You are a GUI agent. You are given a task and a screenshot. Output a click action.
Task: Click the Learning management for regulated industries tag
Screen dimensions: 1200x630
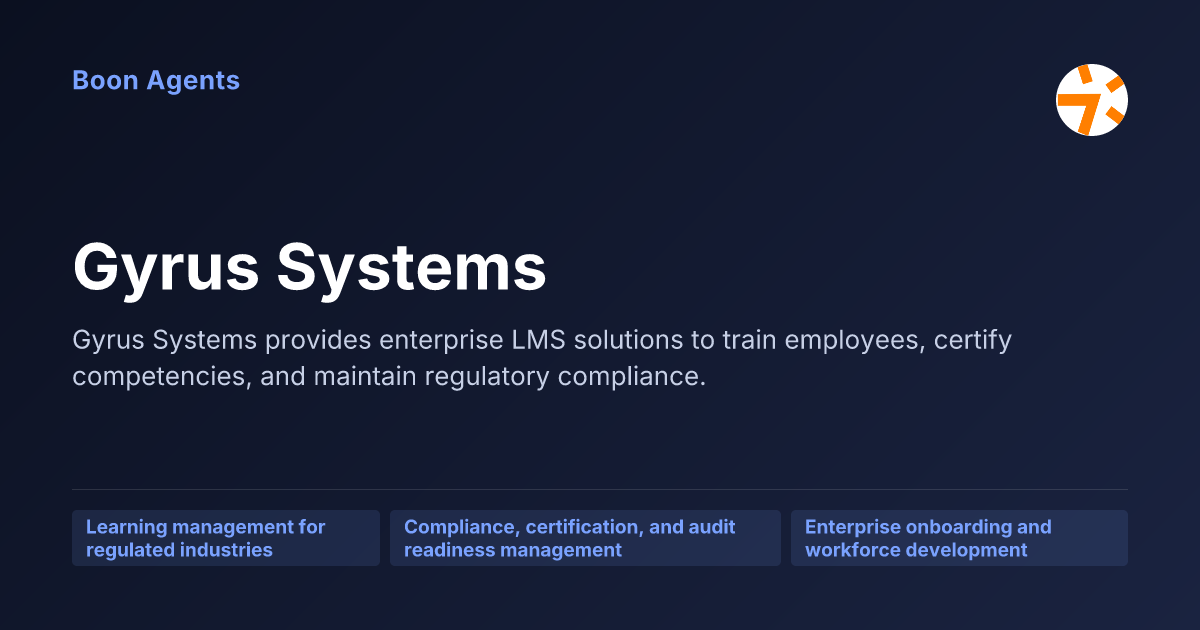click(226, 538)
